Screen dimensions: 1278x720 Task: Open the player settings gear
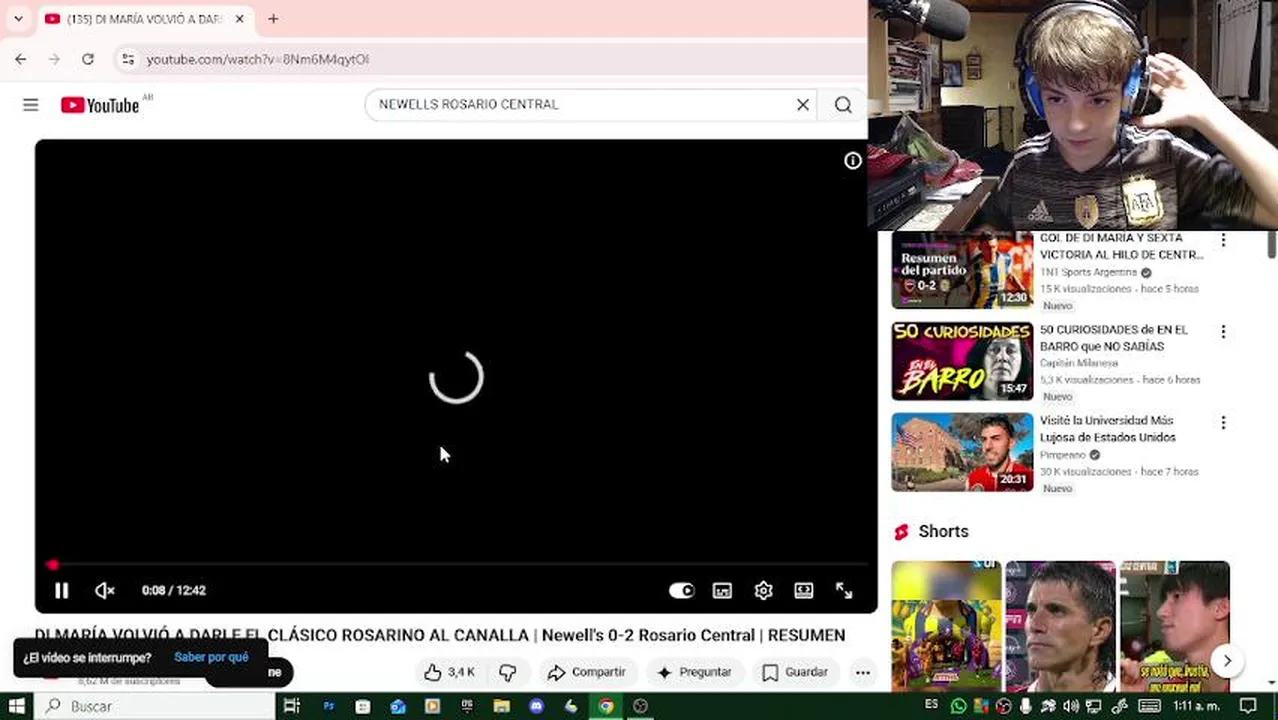(763, 591)
